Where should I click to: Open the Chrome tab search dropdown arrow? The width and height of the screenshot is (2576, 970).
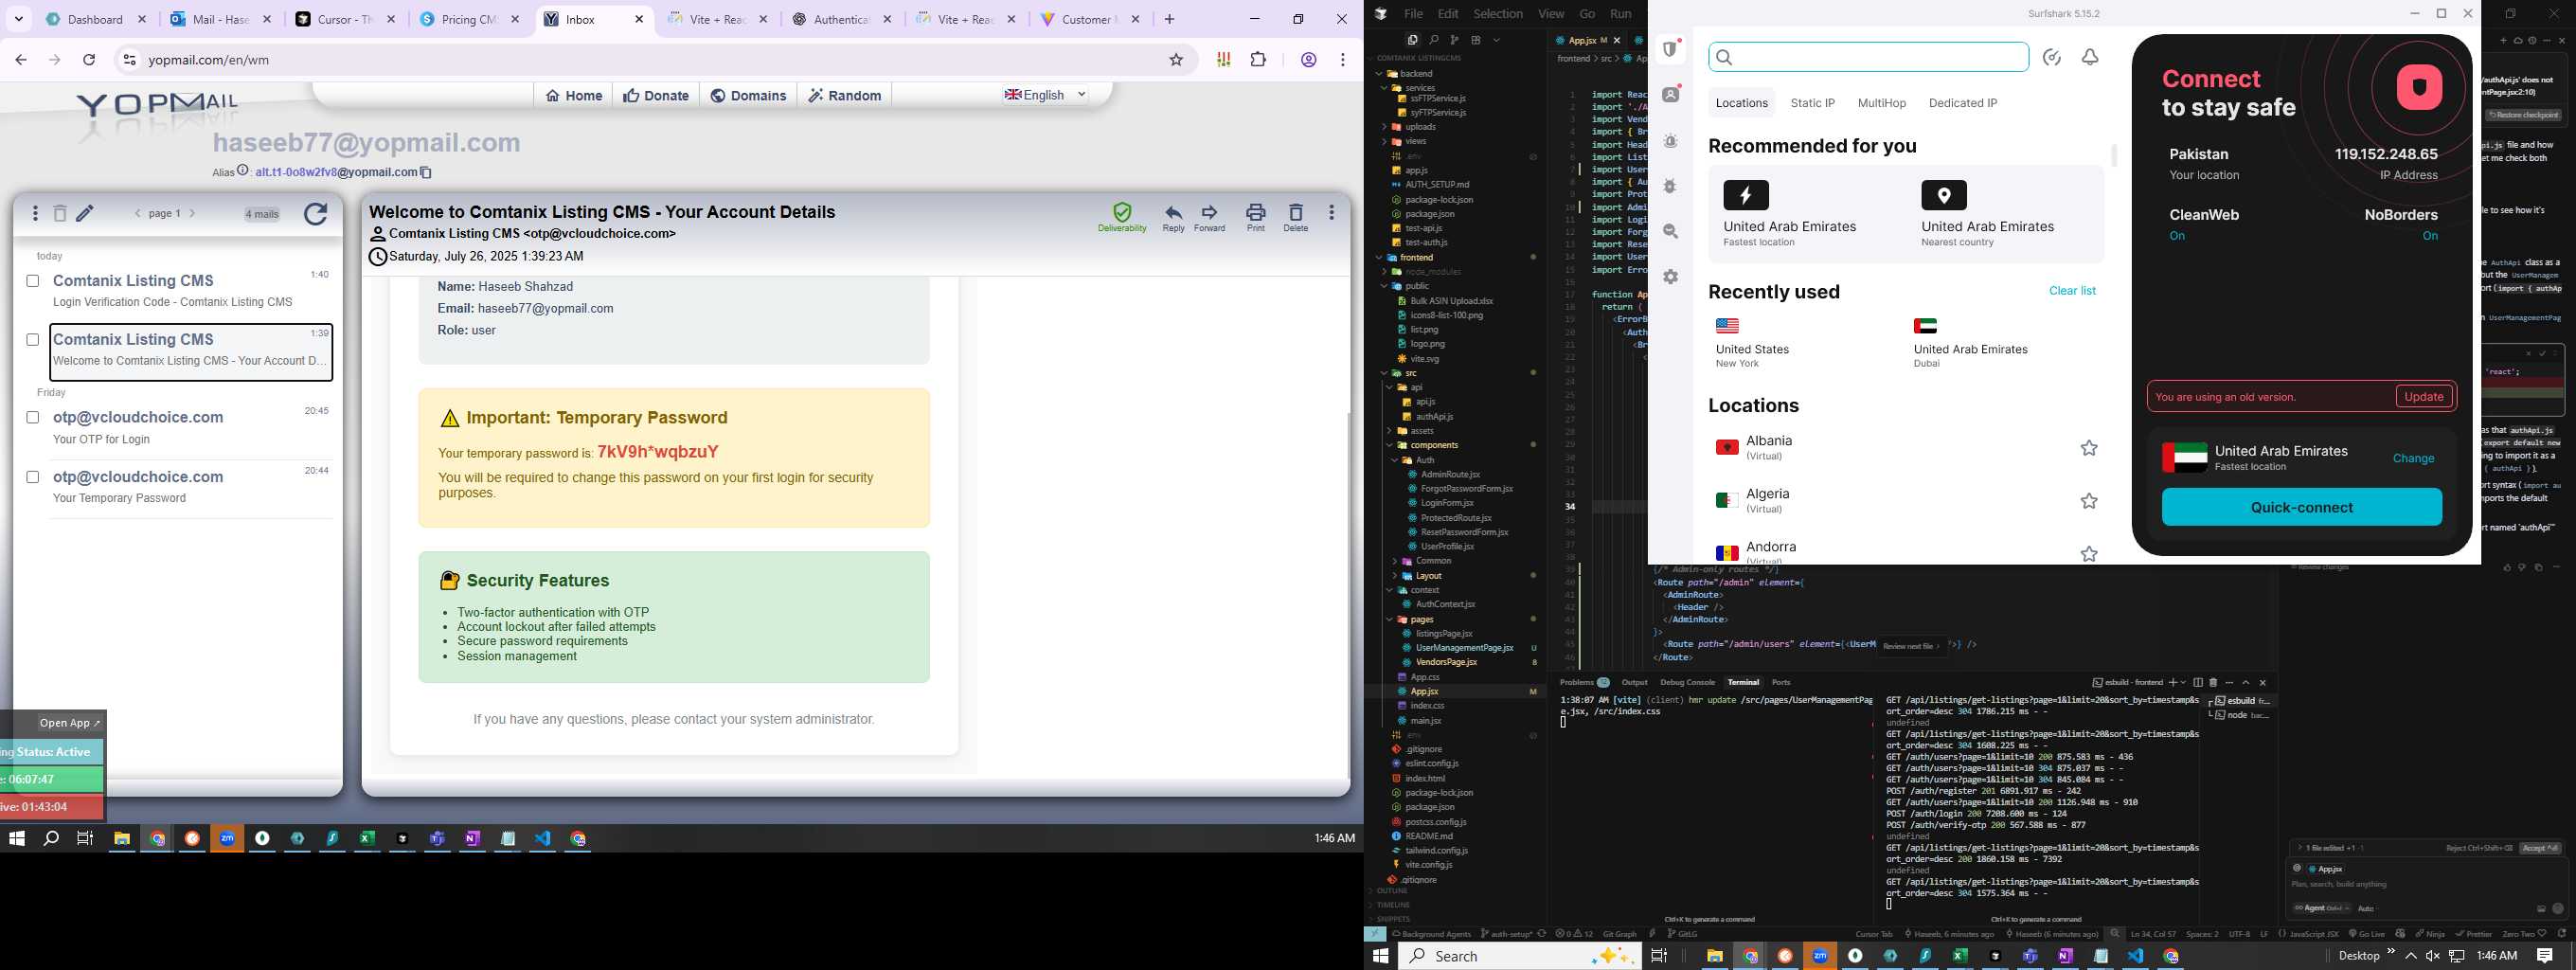[x=19, y=19]
